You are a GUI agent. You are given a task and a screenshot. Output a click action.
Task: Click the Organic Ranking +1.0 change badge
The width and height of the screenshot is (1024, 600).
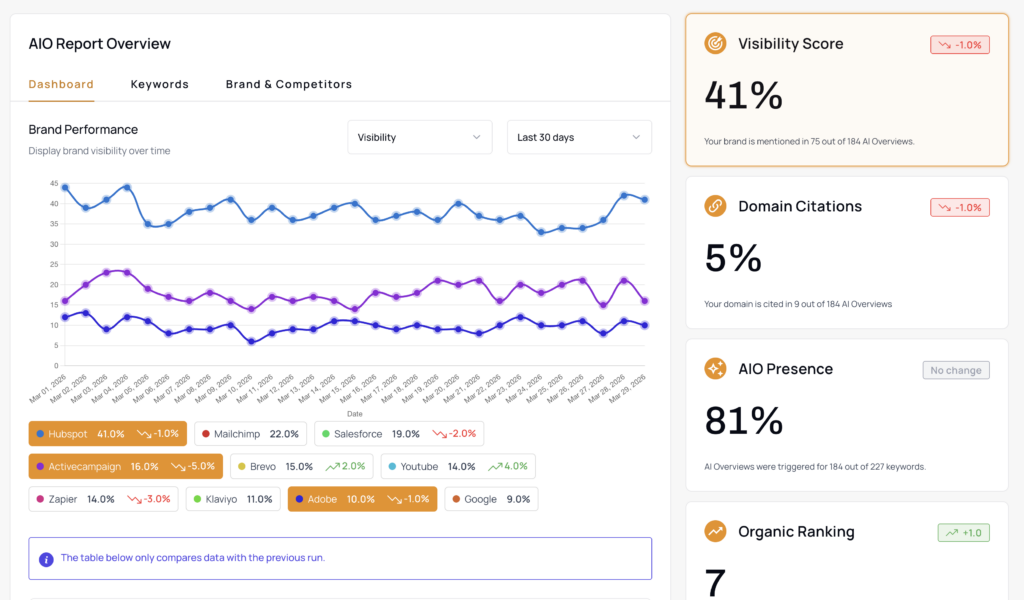coord(962,533)
